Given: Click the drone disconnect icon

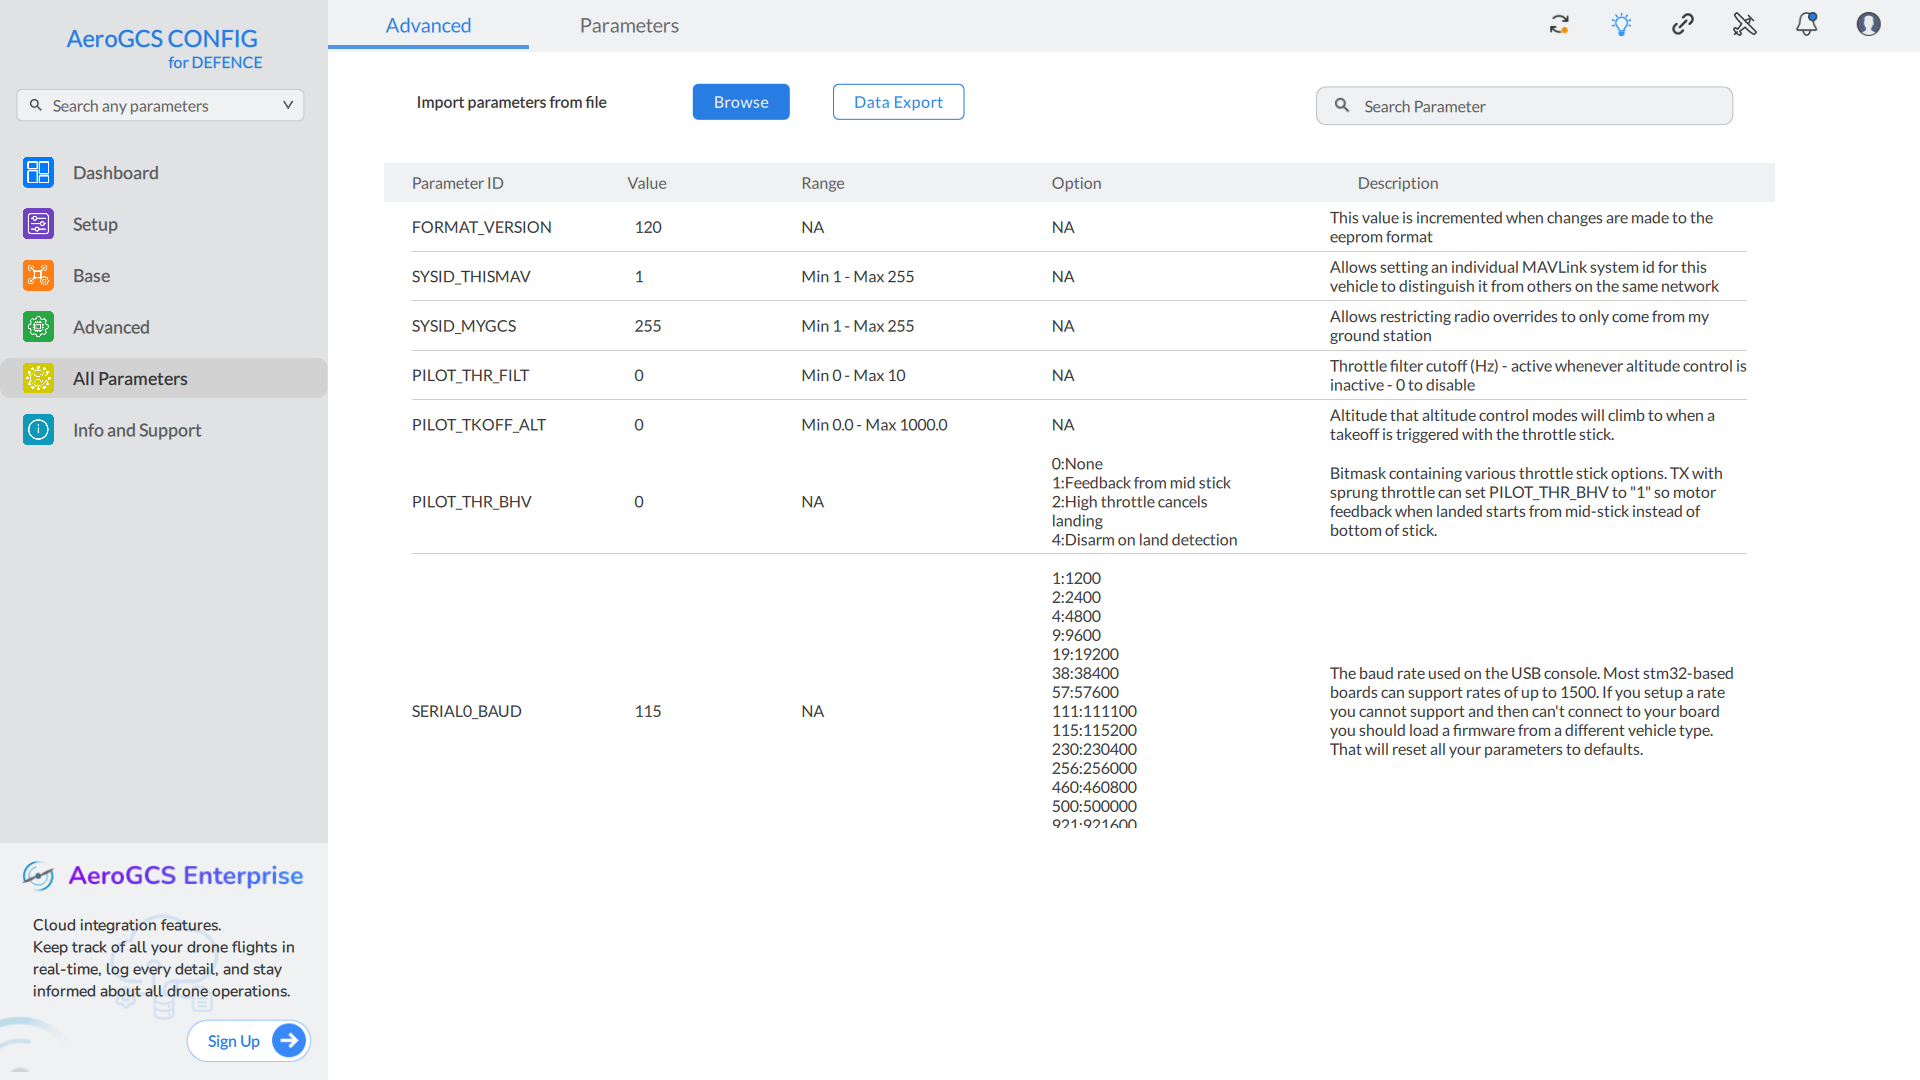Looking at the screenshot, I should (1744, 24).
